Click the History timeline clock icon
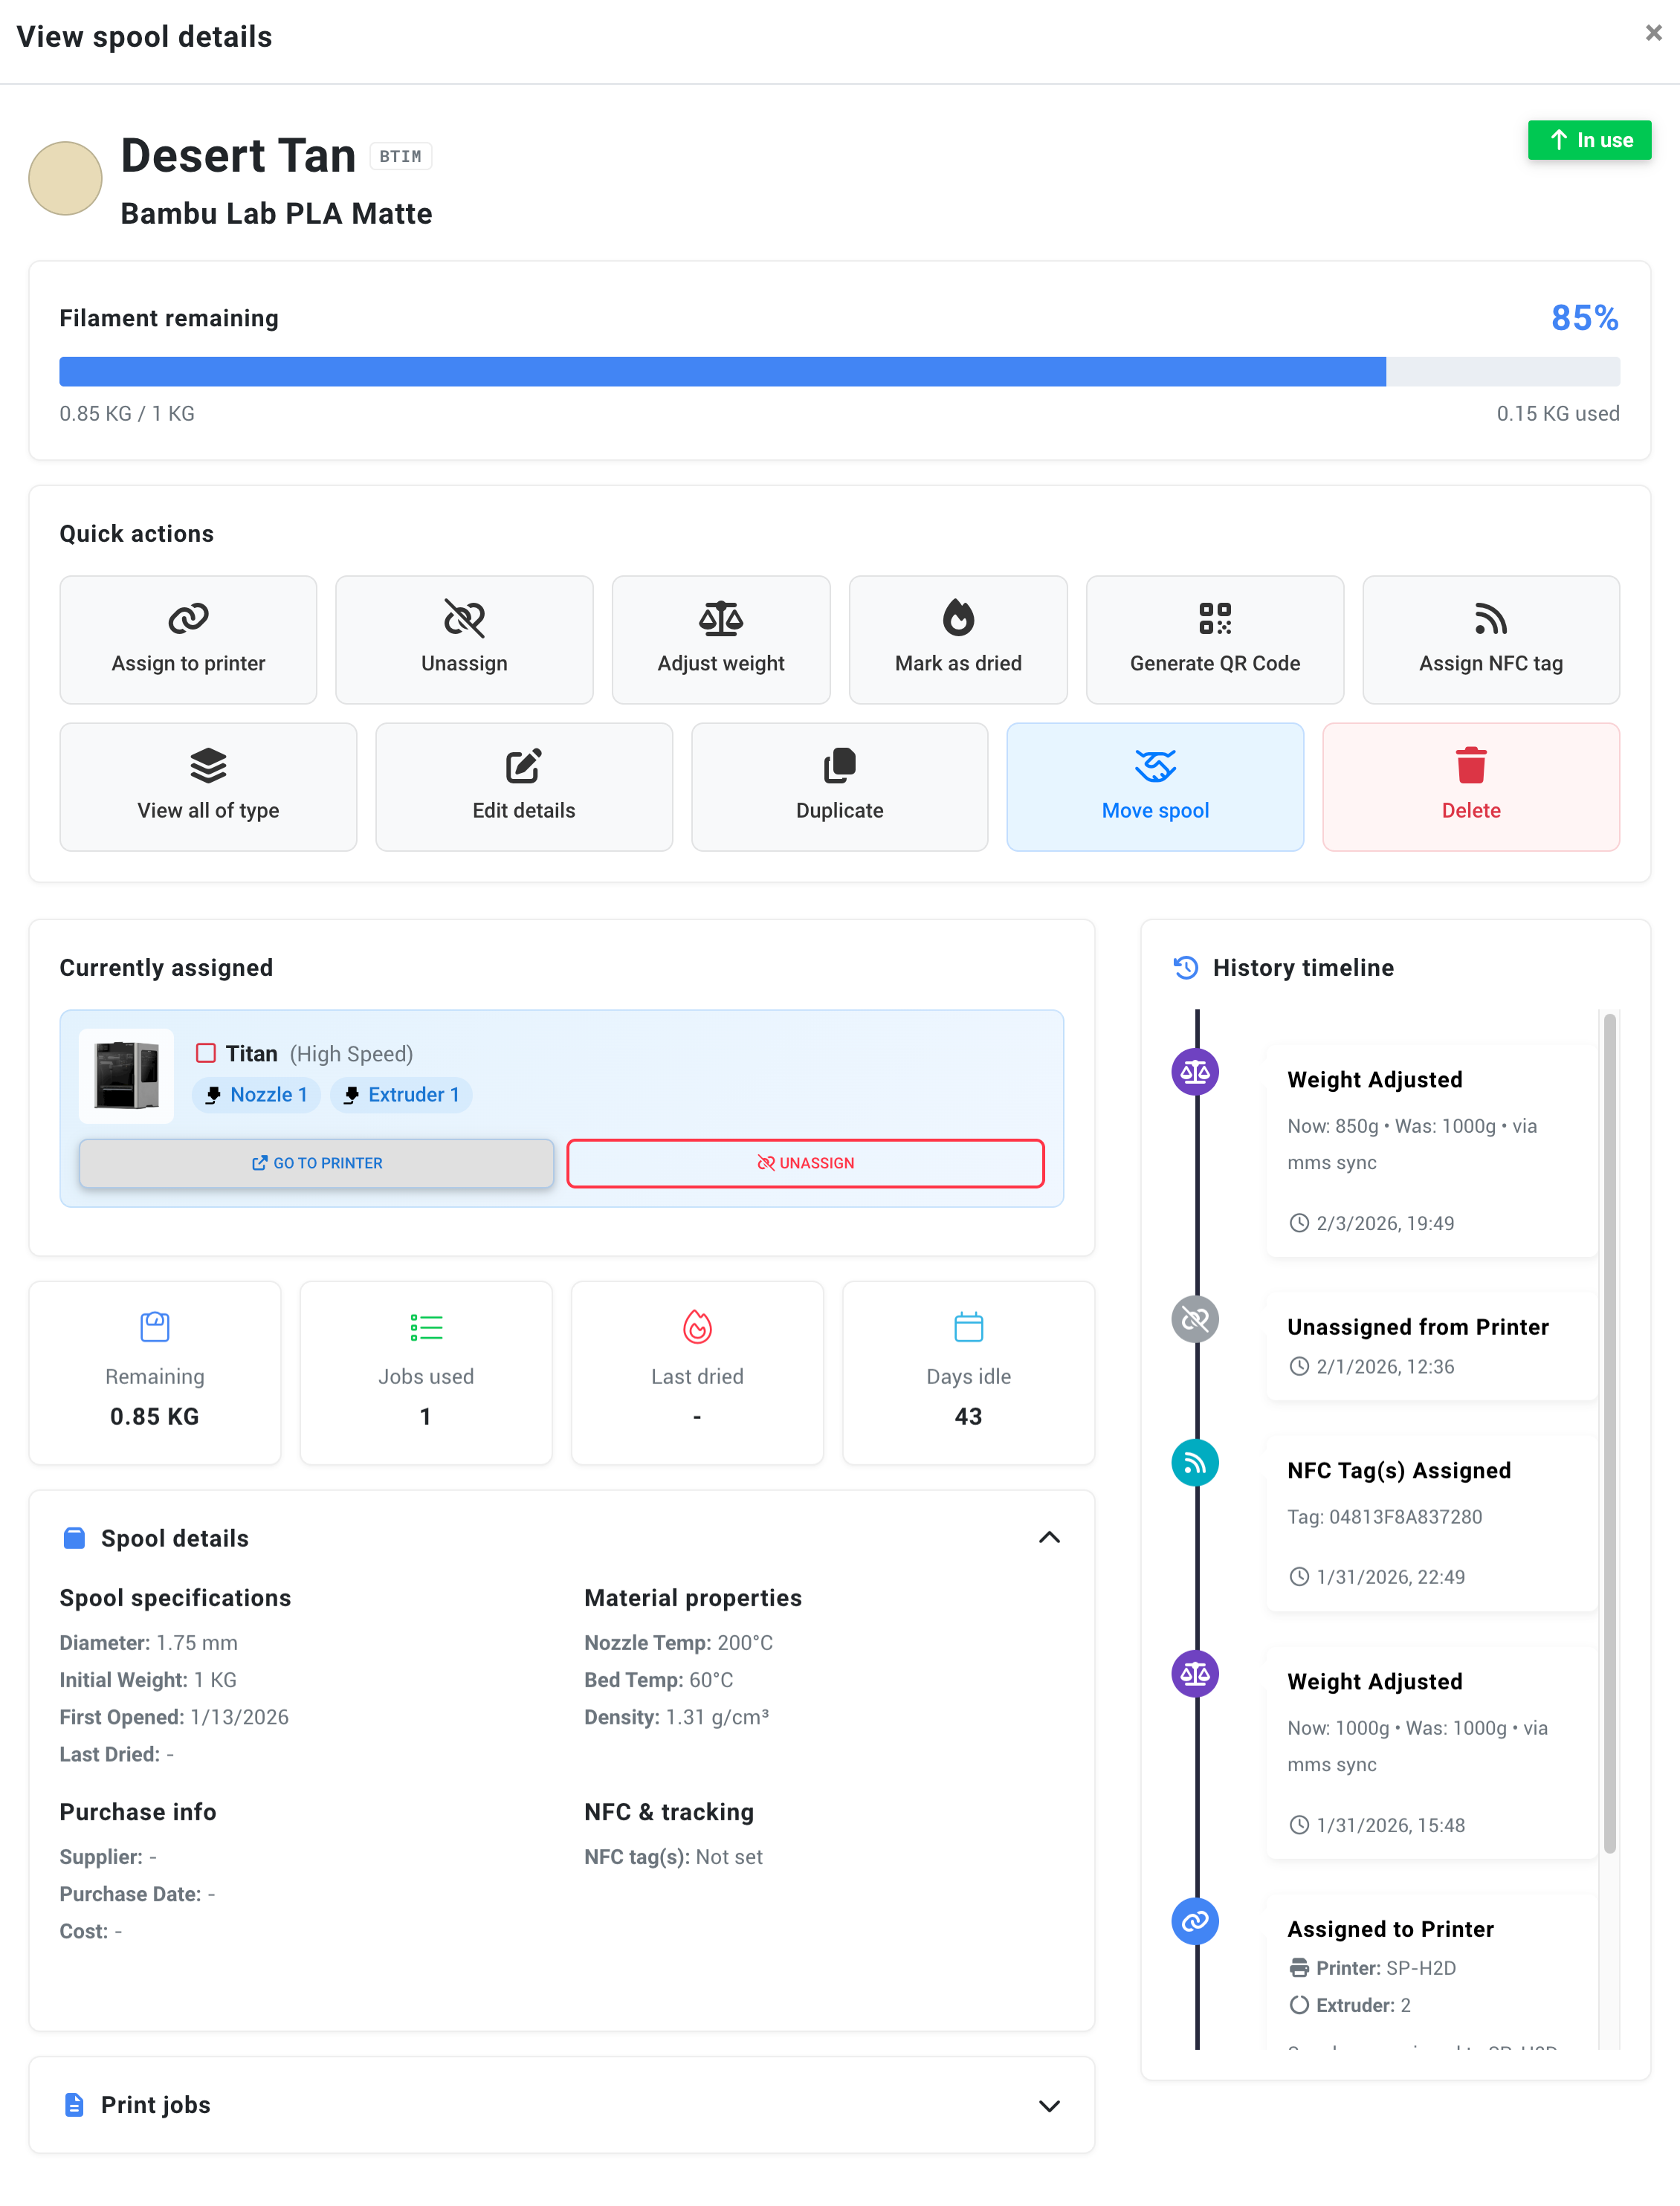The height and width of the screenshot is (2206, 1680). pos(1186,967)
